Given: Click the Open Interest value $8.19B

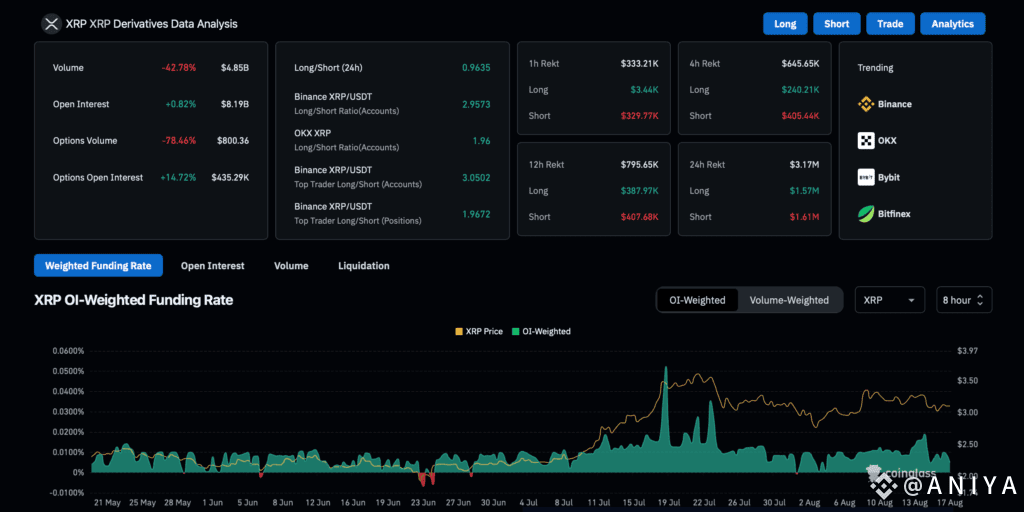Looking at the screenshot, I should [x=234, y=104].
